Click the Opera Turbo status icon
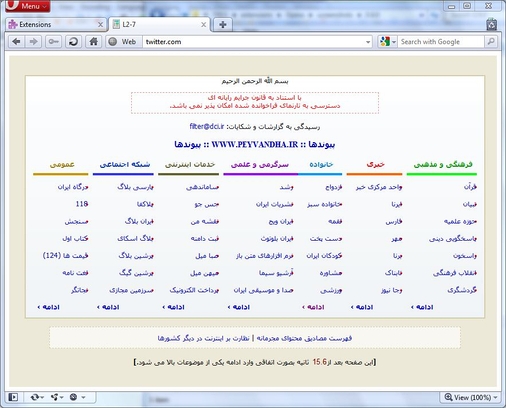The width and height of the screenshot is (506, 408). tap(73, 397)
